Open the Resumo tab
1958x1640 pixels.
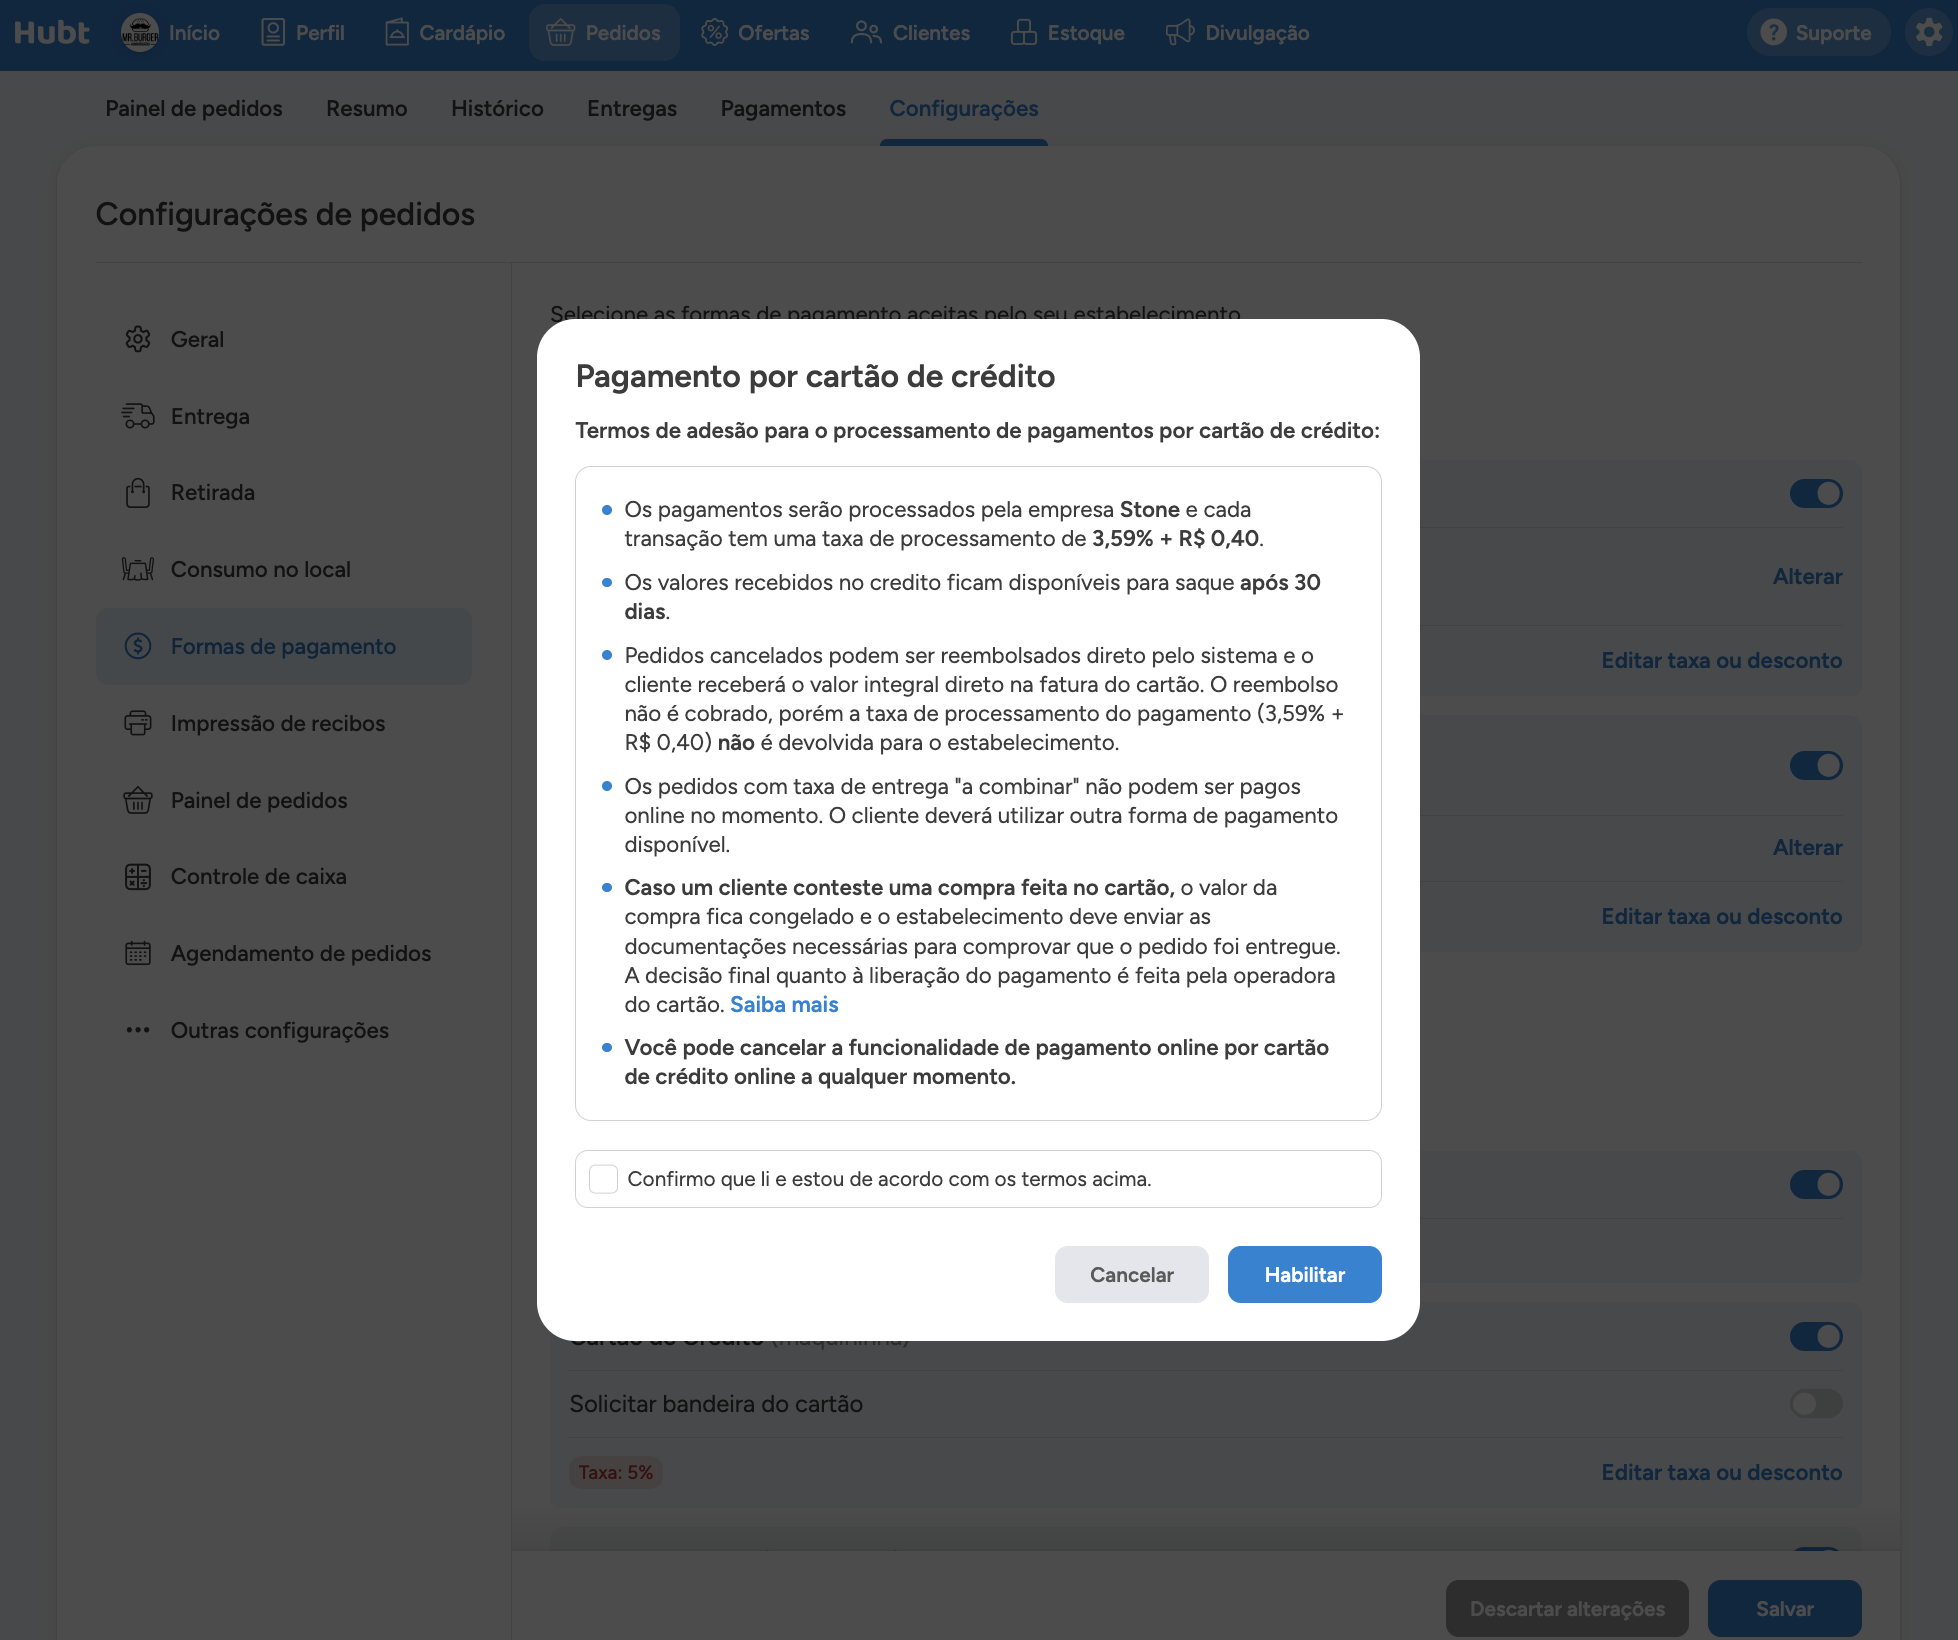pyautogui.click(x=367, y=108)
